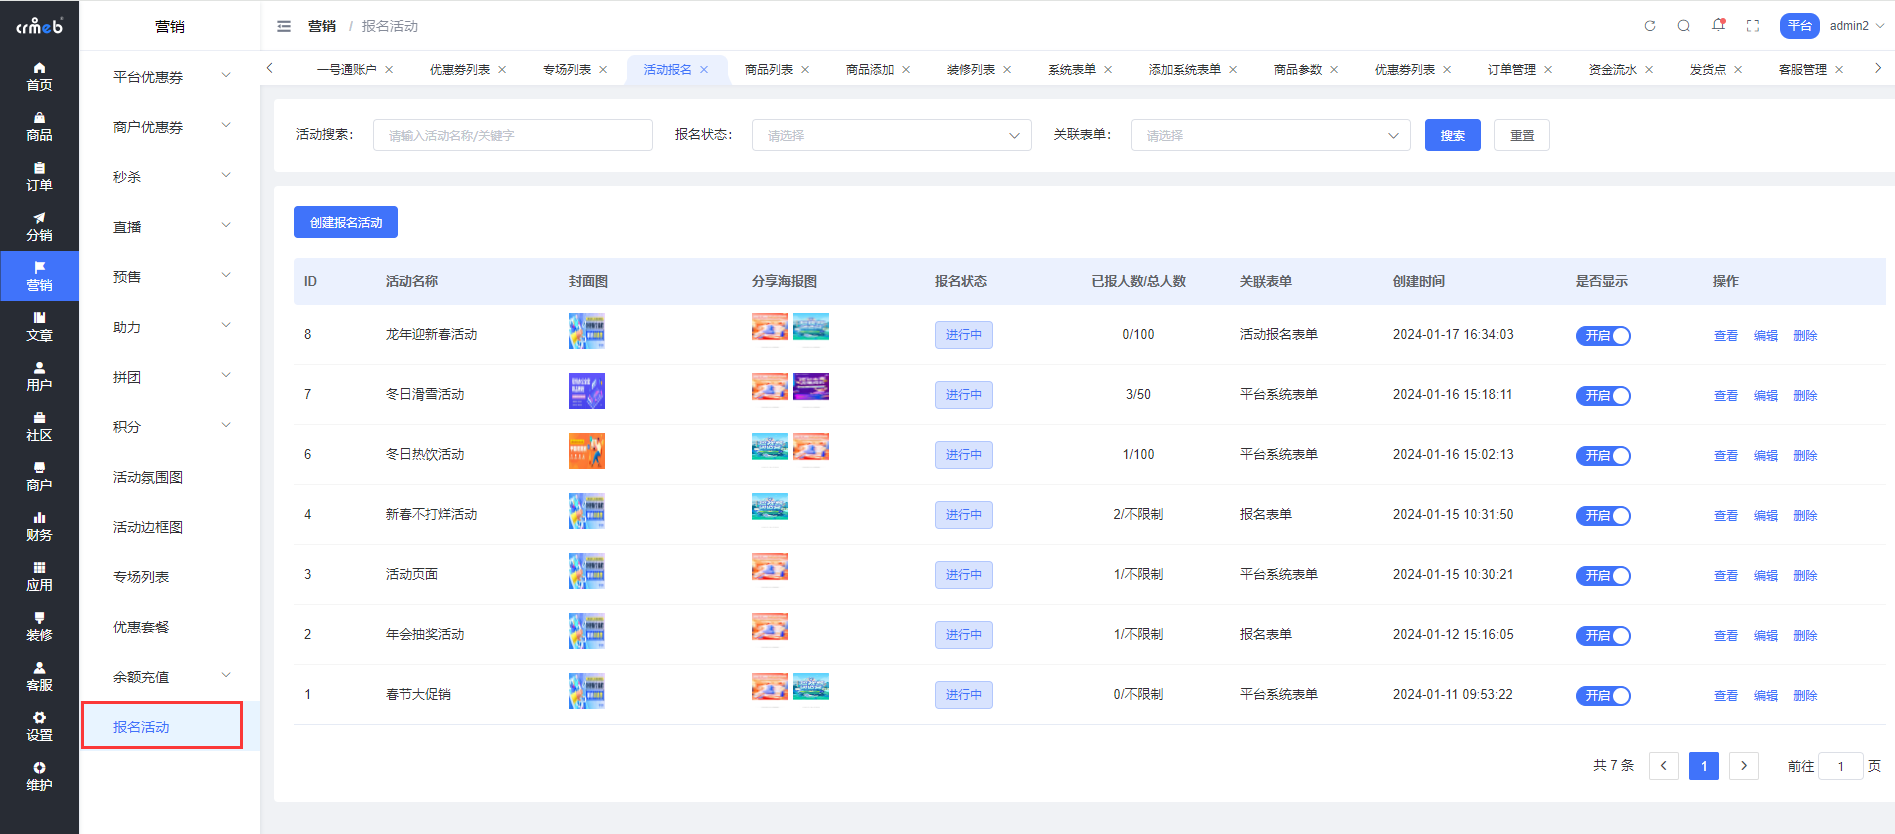Expand the 助力 submenu
The image size is (1895, 834).
[x=170, y=326]
